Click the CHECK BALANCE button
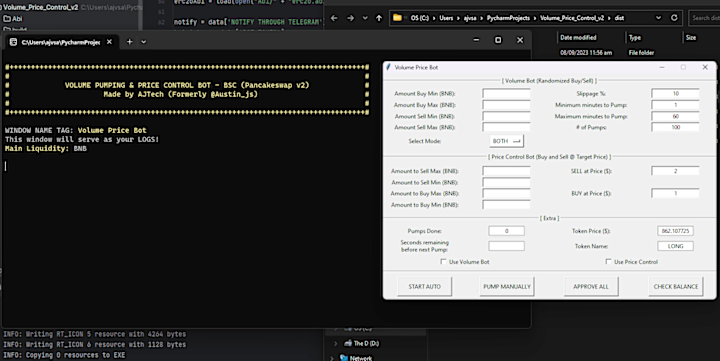Screen dimensions: 720x361 tap(676, 287)
